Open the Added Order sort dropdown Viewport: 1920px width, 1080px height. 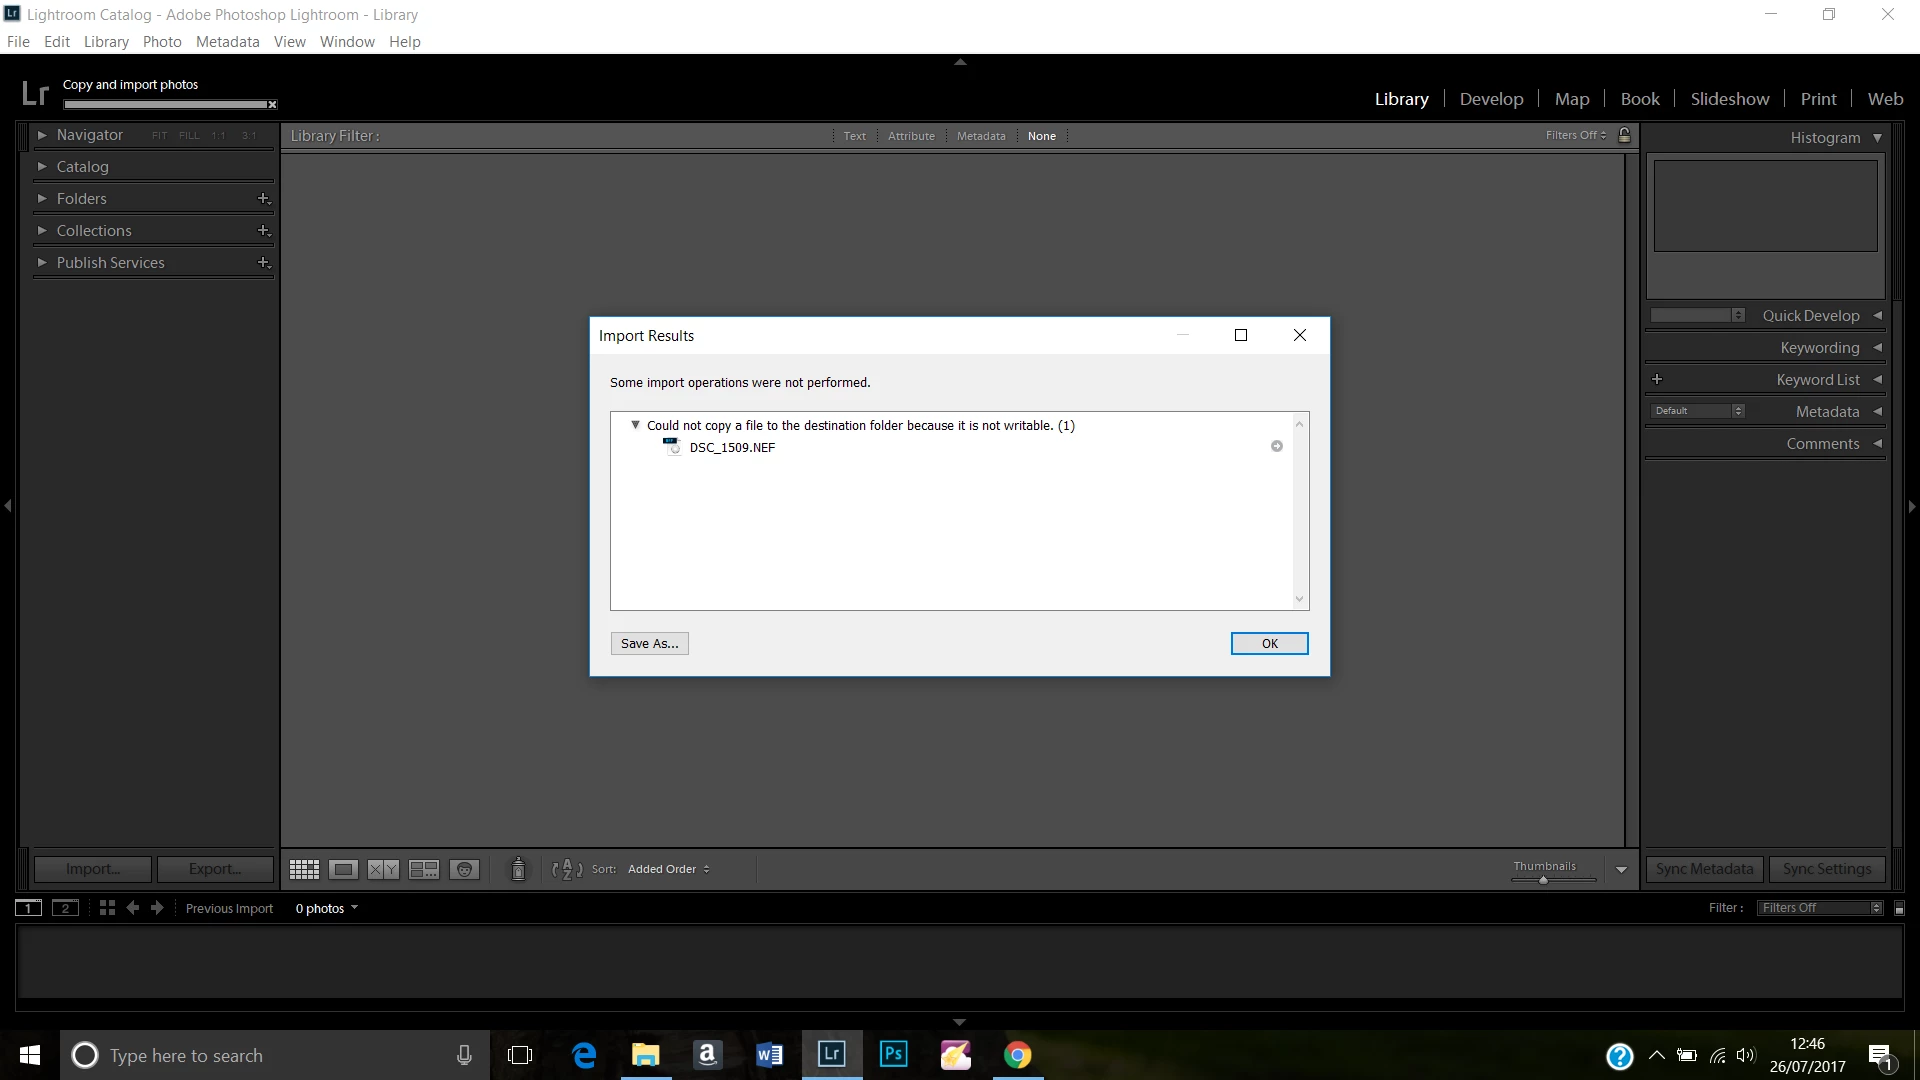668,869
